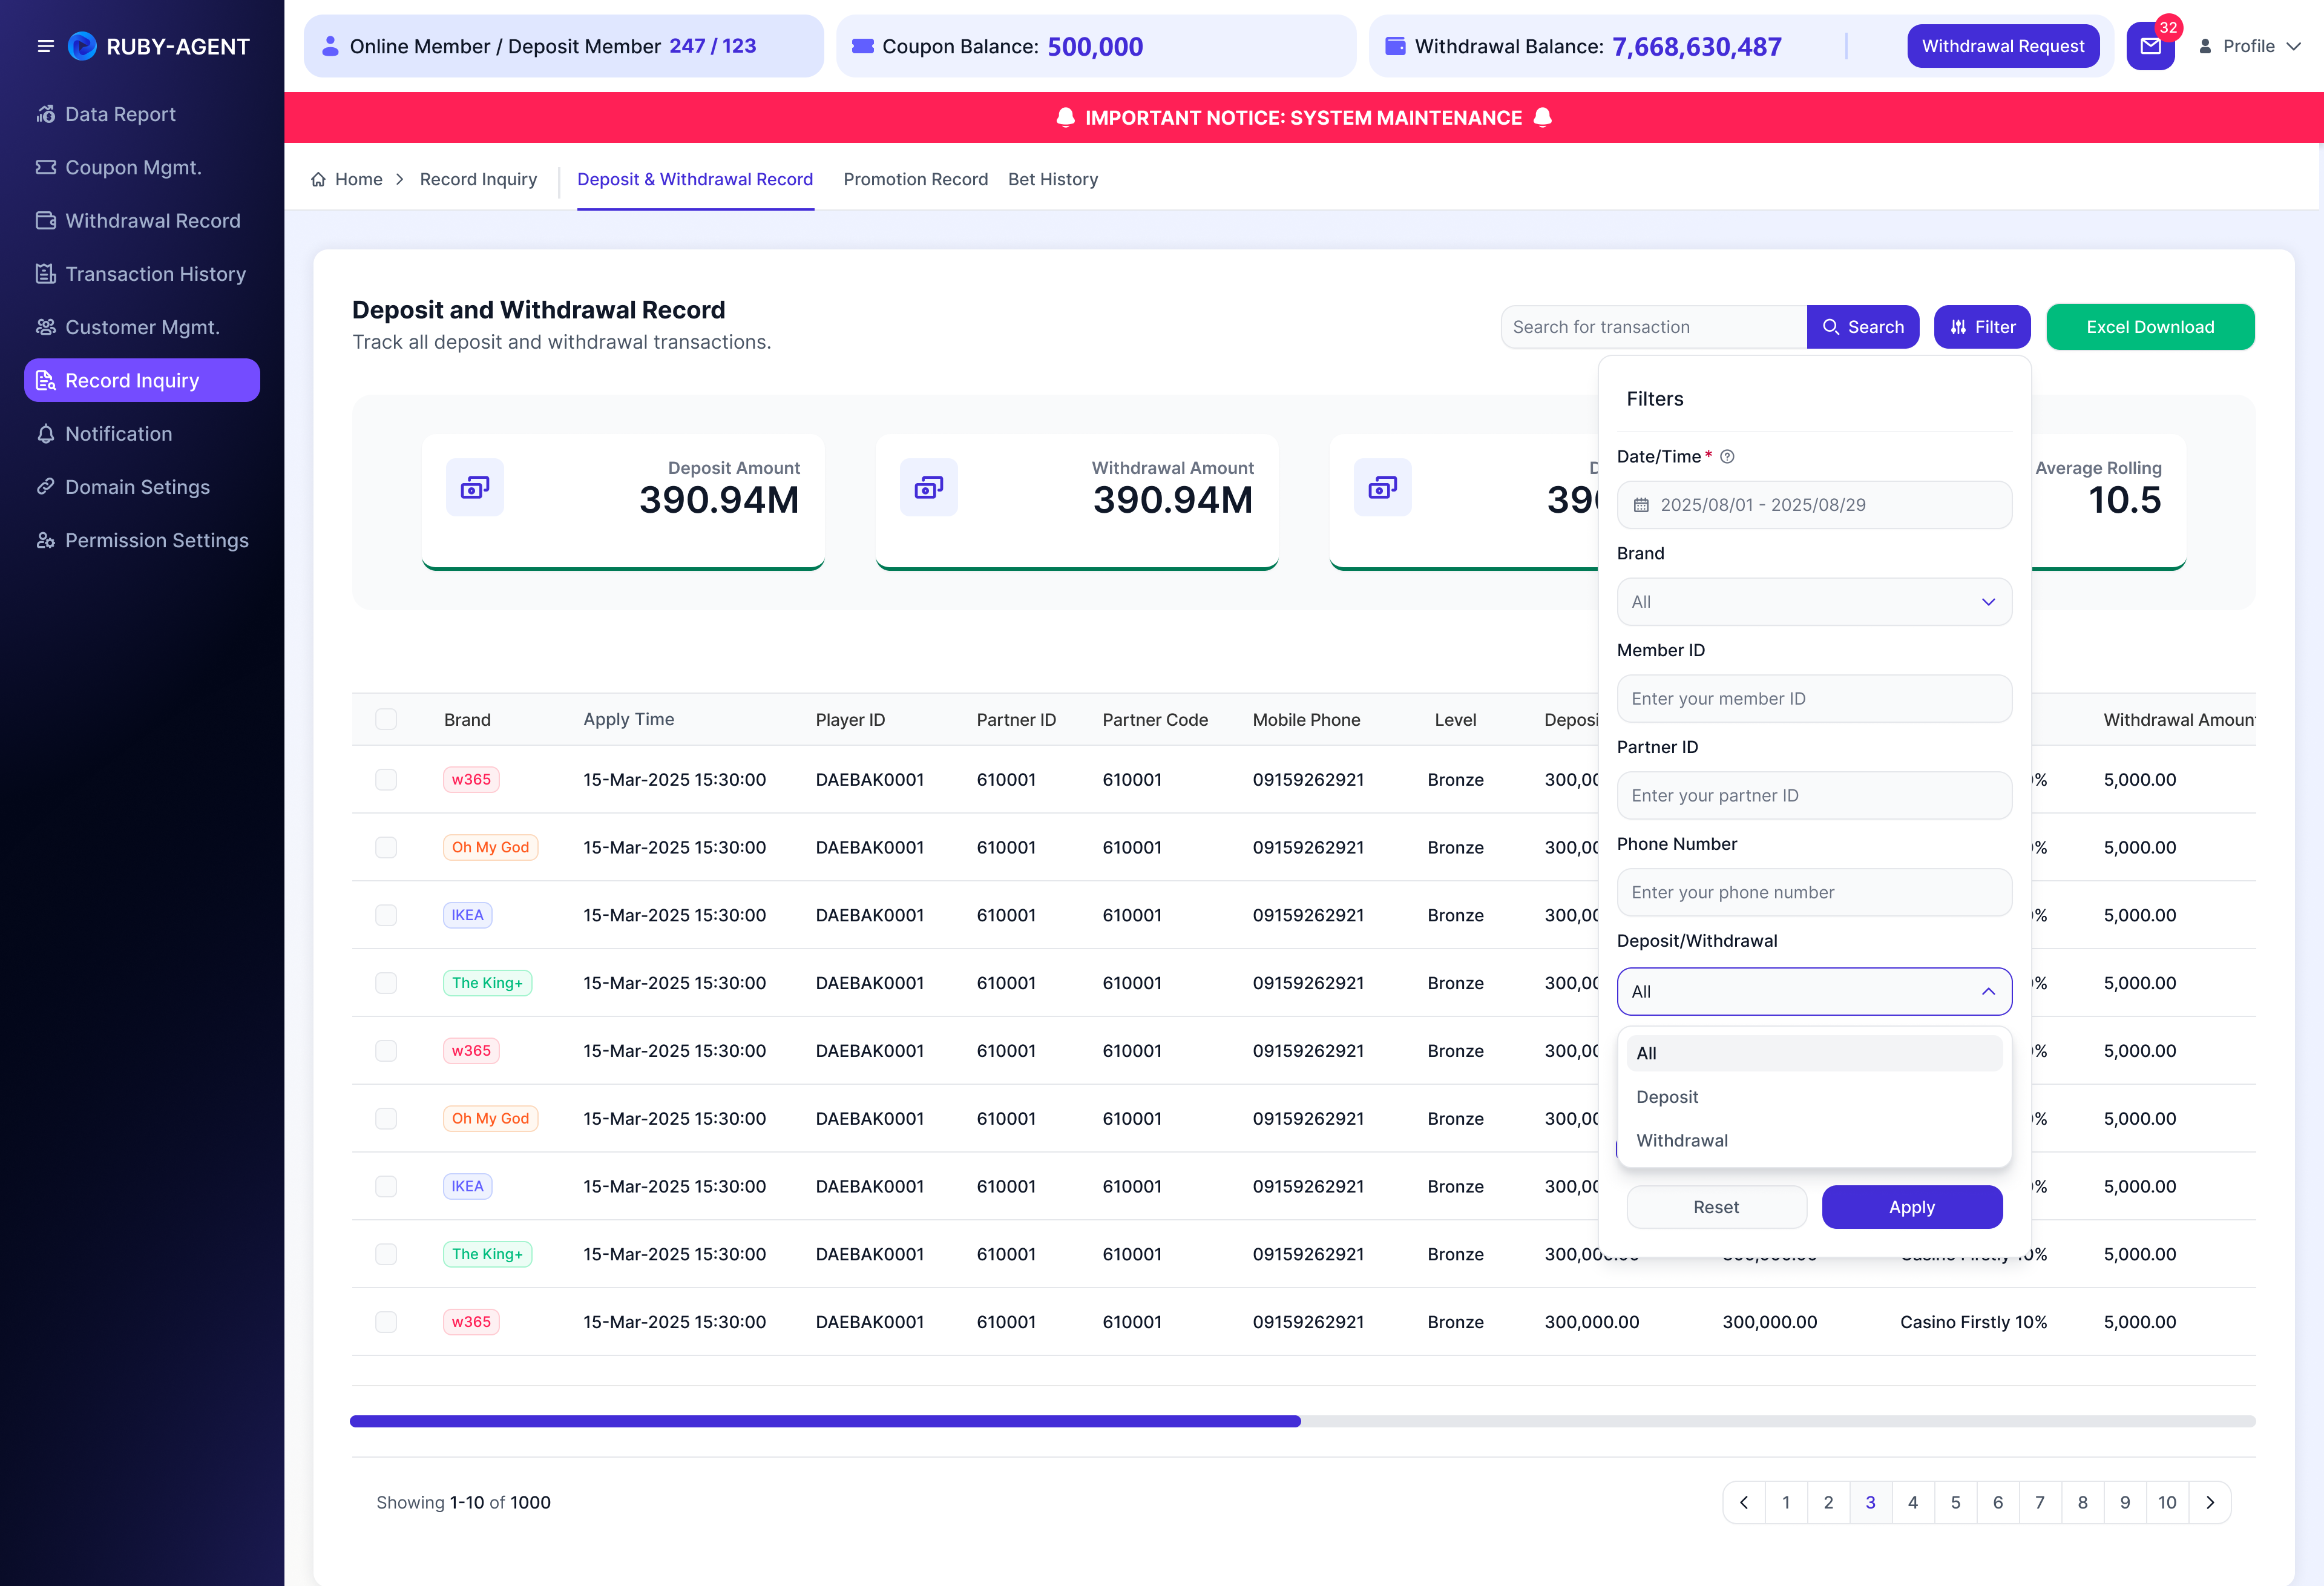Expand the Brand dropdown in Filters
2324x1586 pixels.
tap(1814, 601)
